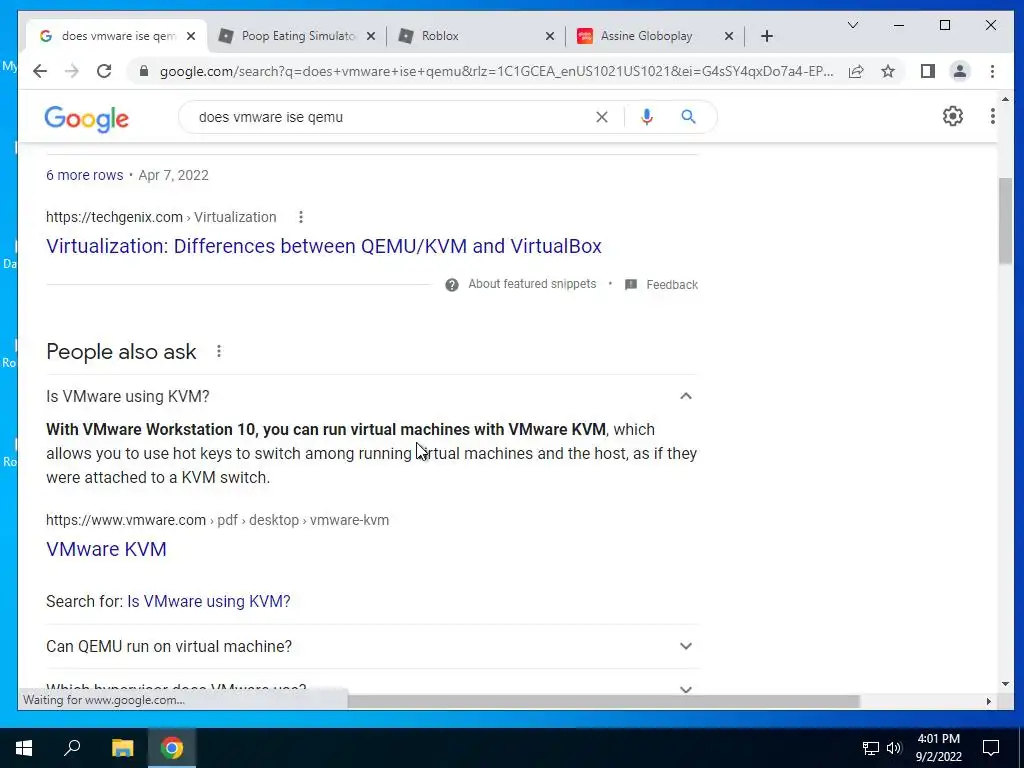Close the Roblox tab
Viewport: 1024px width, 768px height.
pos(549,36)
